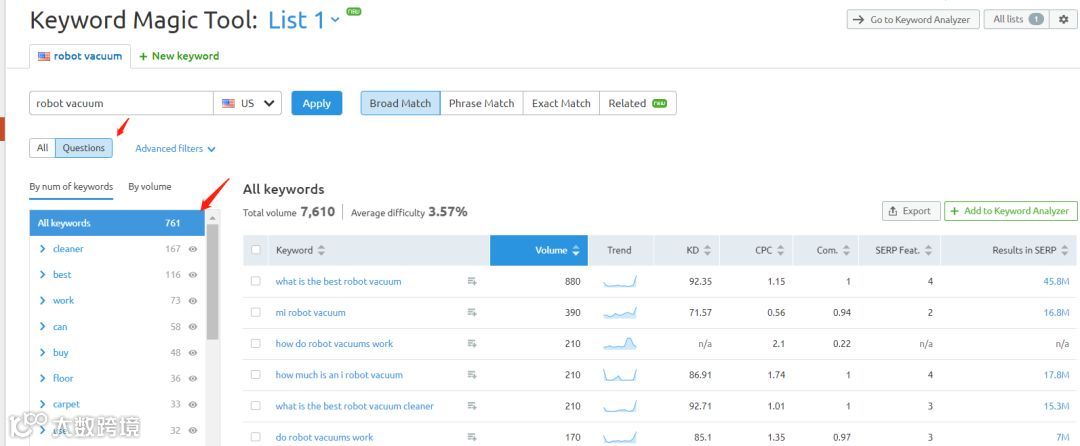Select the Questions filter
Image resolution: width=1080 pixels, height=446 pixels.
[x=84, y=148]
